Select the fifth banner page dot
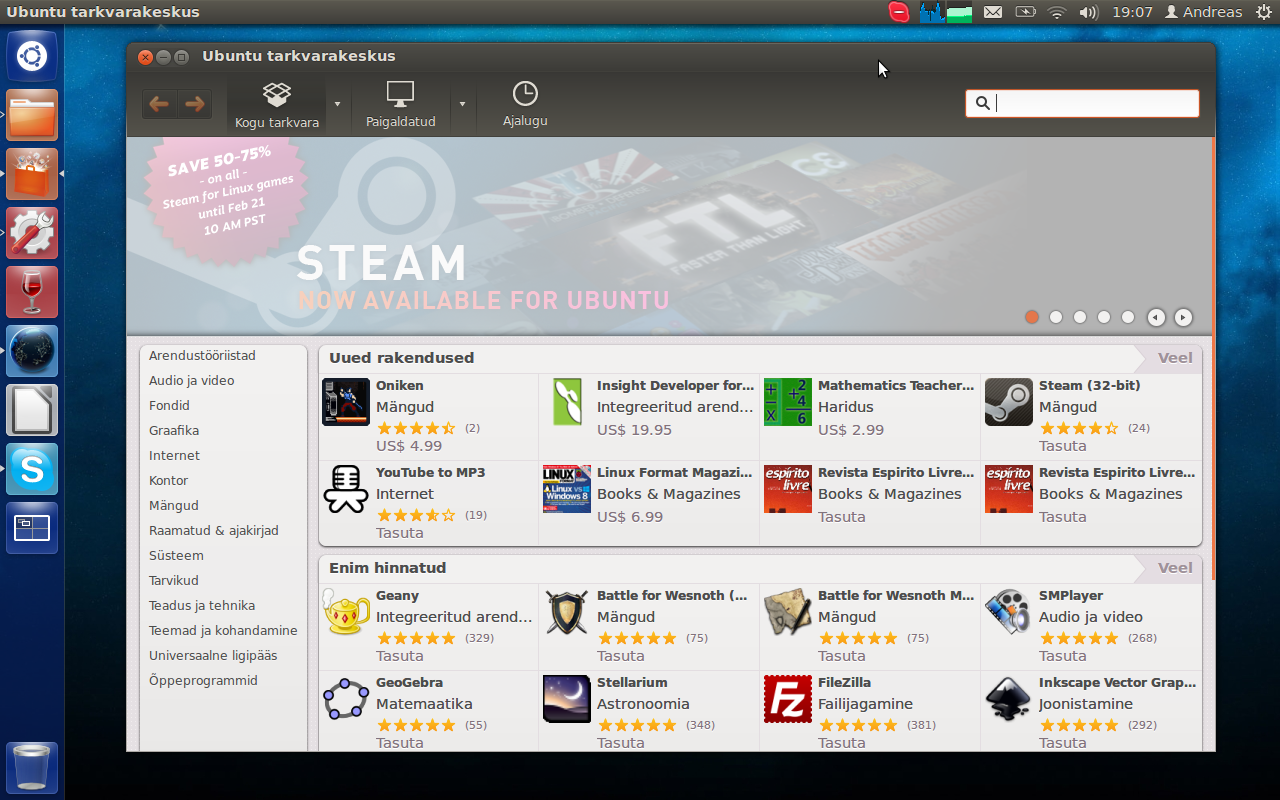 point(1128,317)
